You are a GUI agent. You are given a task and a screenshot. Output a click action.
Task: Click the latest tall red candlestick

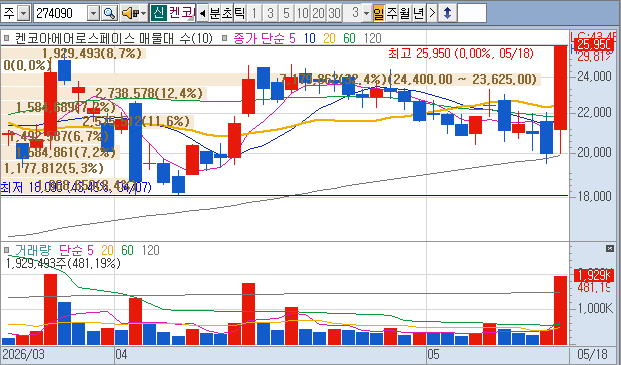click(x=560, y=87)
